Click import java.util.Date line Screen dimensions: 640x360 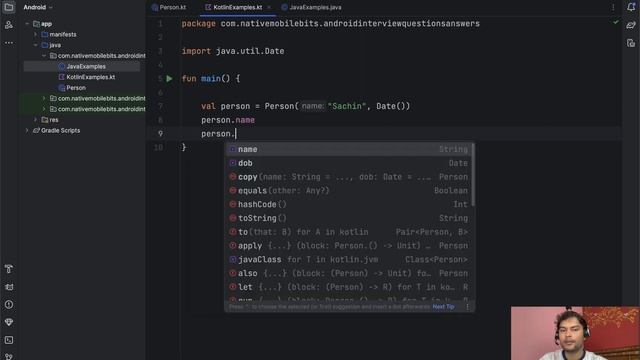pos(233,51)
